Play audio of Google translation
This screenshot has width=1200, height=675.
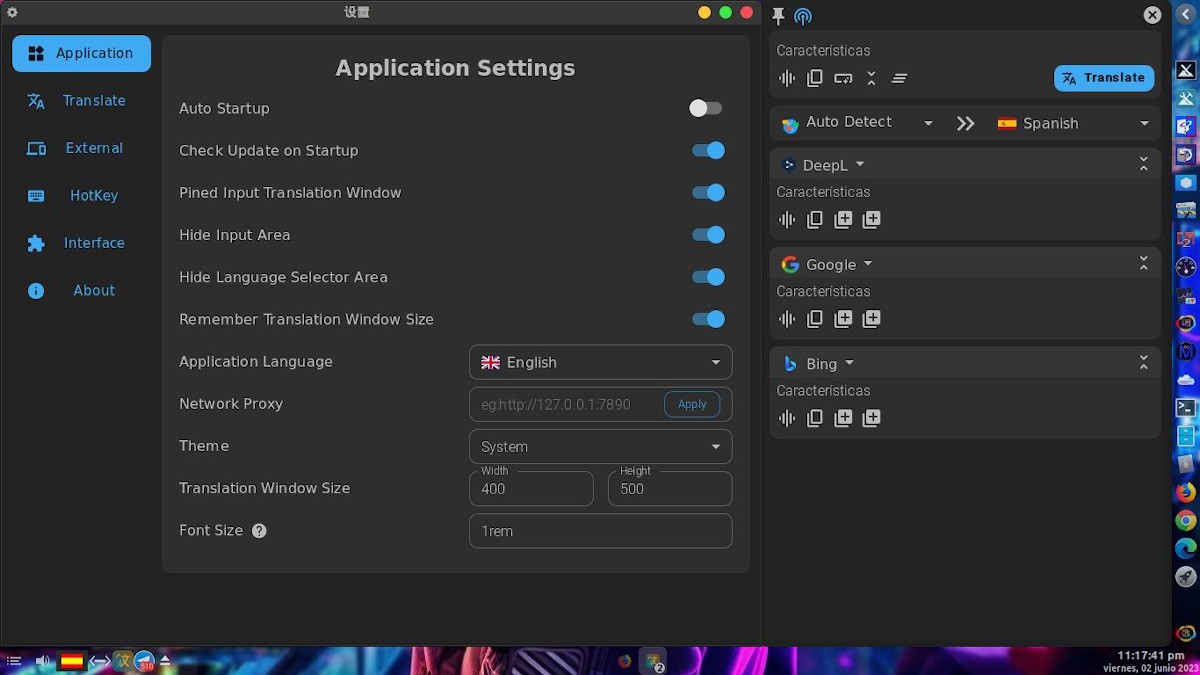787,319
